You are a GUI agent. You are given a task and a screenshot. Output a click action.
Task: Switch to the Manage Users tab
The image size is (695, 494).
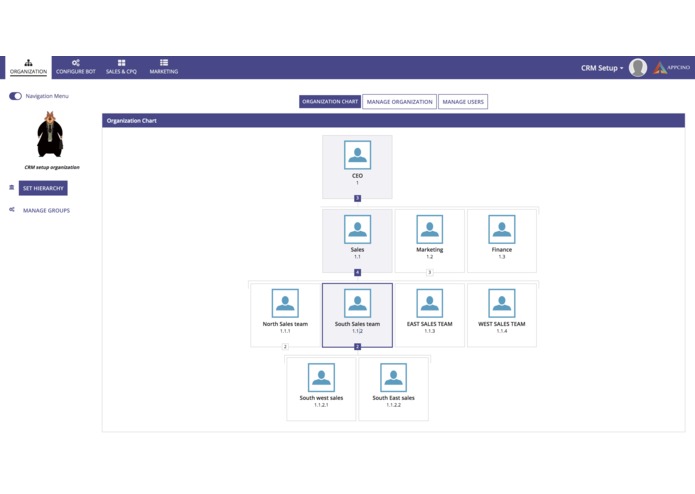[463, 101]
